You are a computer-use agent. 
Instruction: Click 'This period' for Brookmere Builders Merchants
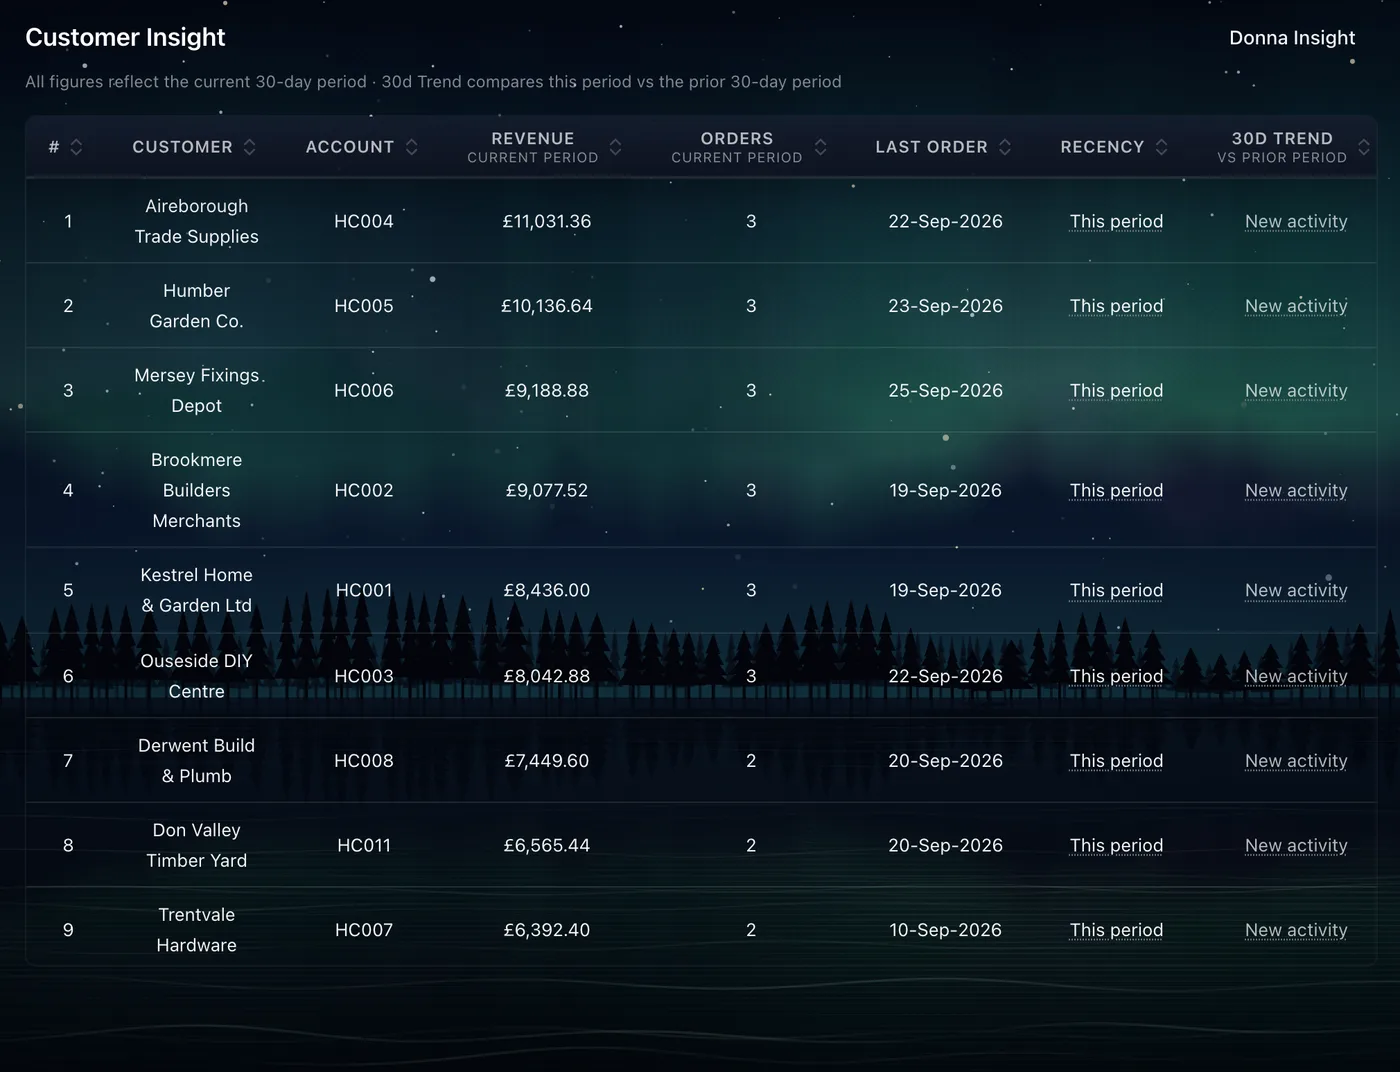click(1116, 490)
